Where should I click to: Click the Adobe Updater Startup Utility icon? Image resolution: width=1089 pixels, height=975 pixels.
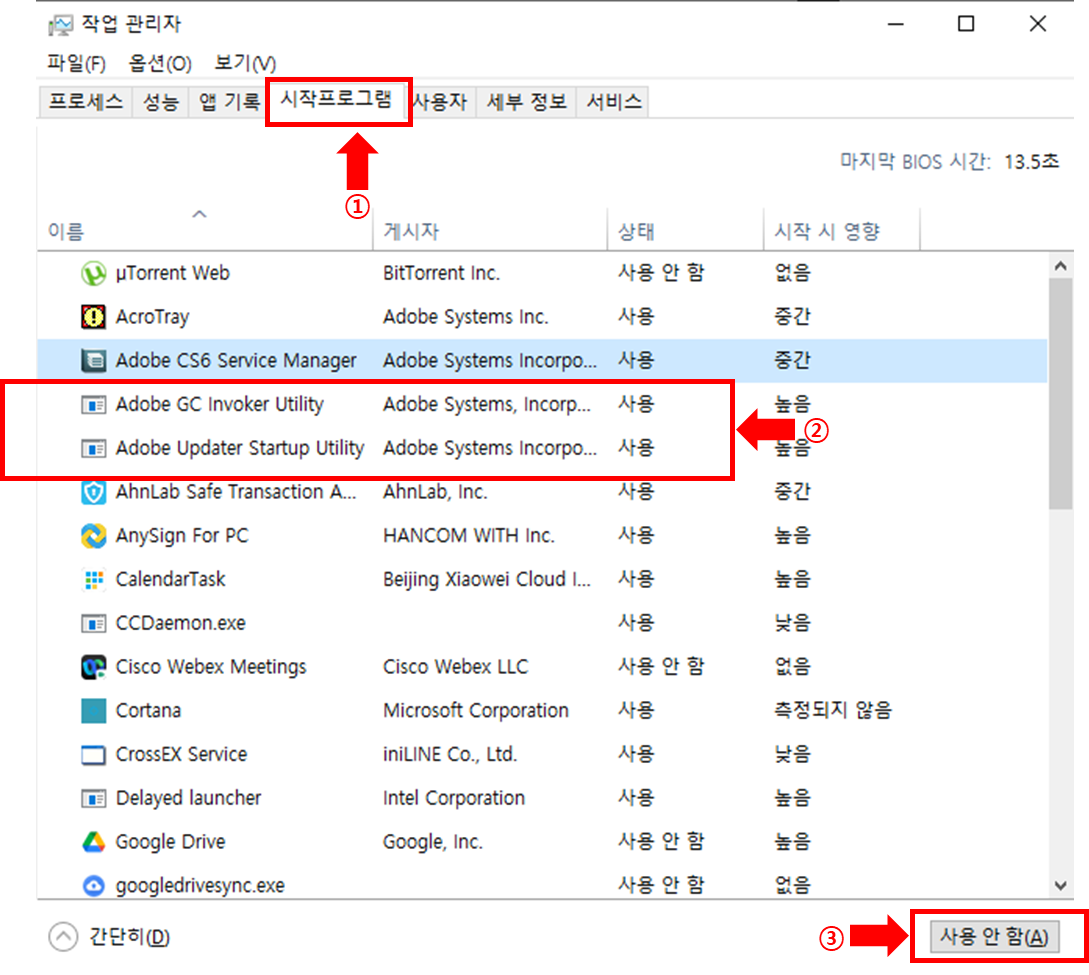(x=93, y=448)
